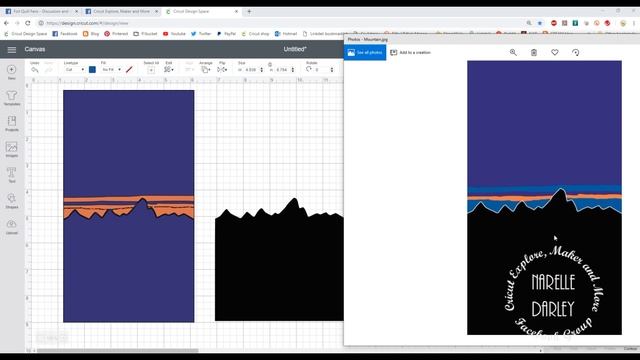Screen dimensions: 640x360
Task: Click the zoom magnifier icon in Photos
Action: [x=513, y=52]
